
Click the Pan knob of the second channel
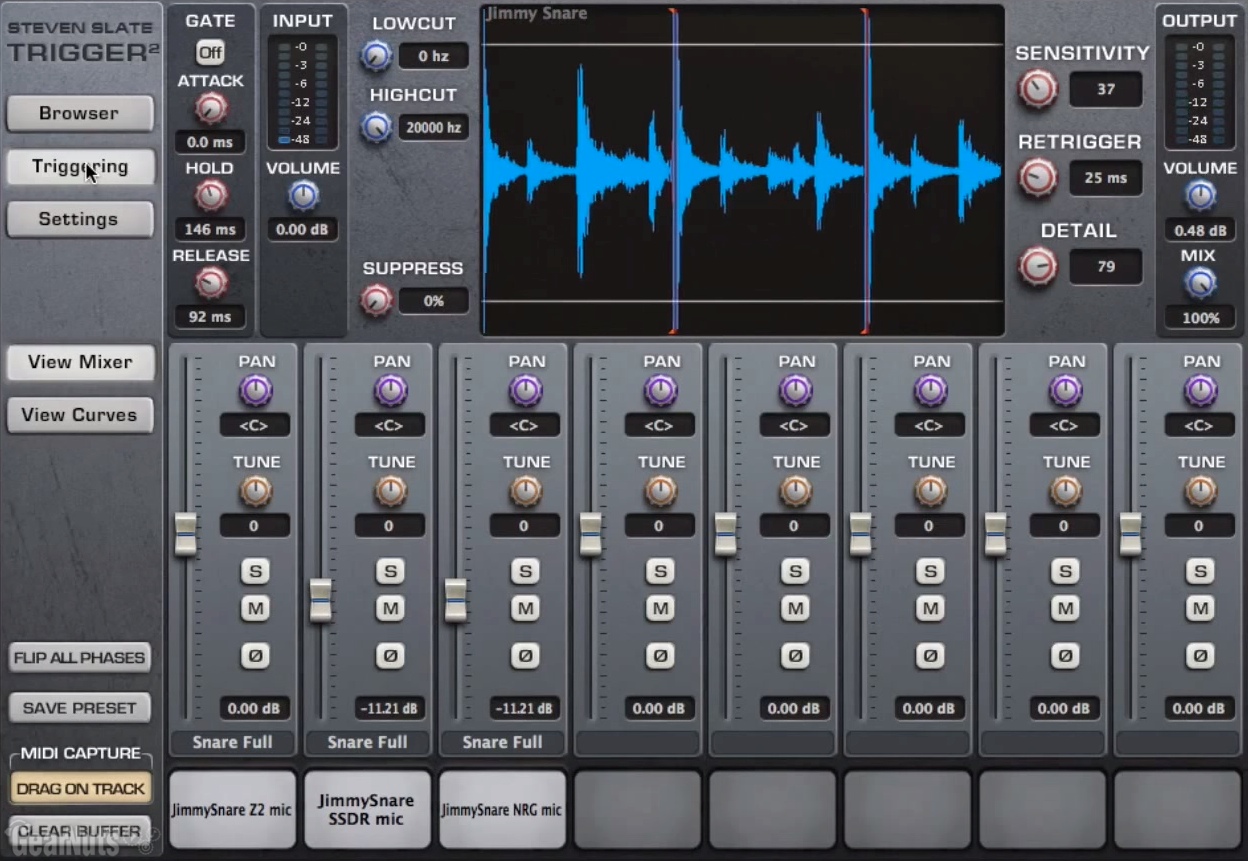point(391,390)
